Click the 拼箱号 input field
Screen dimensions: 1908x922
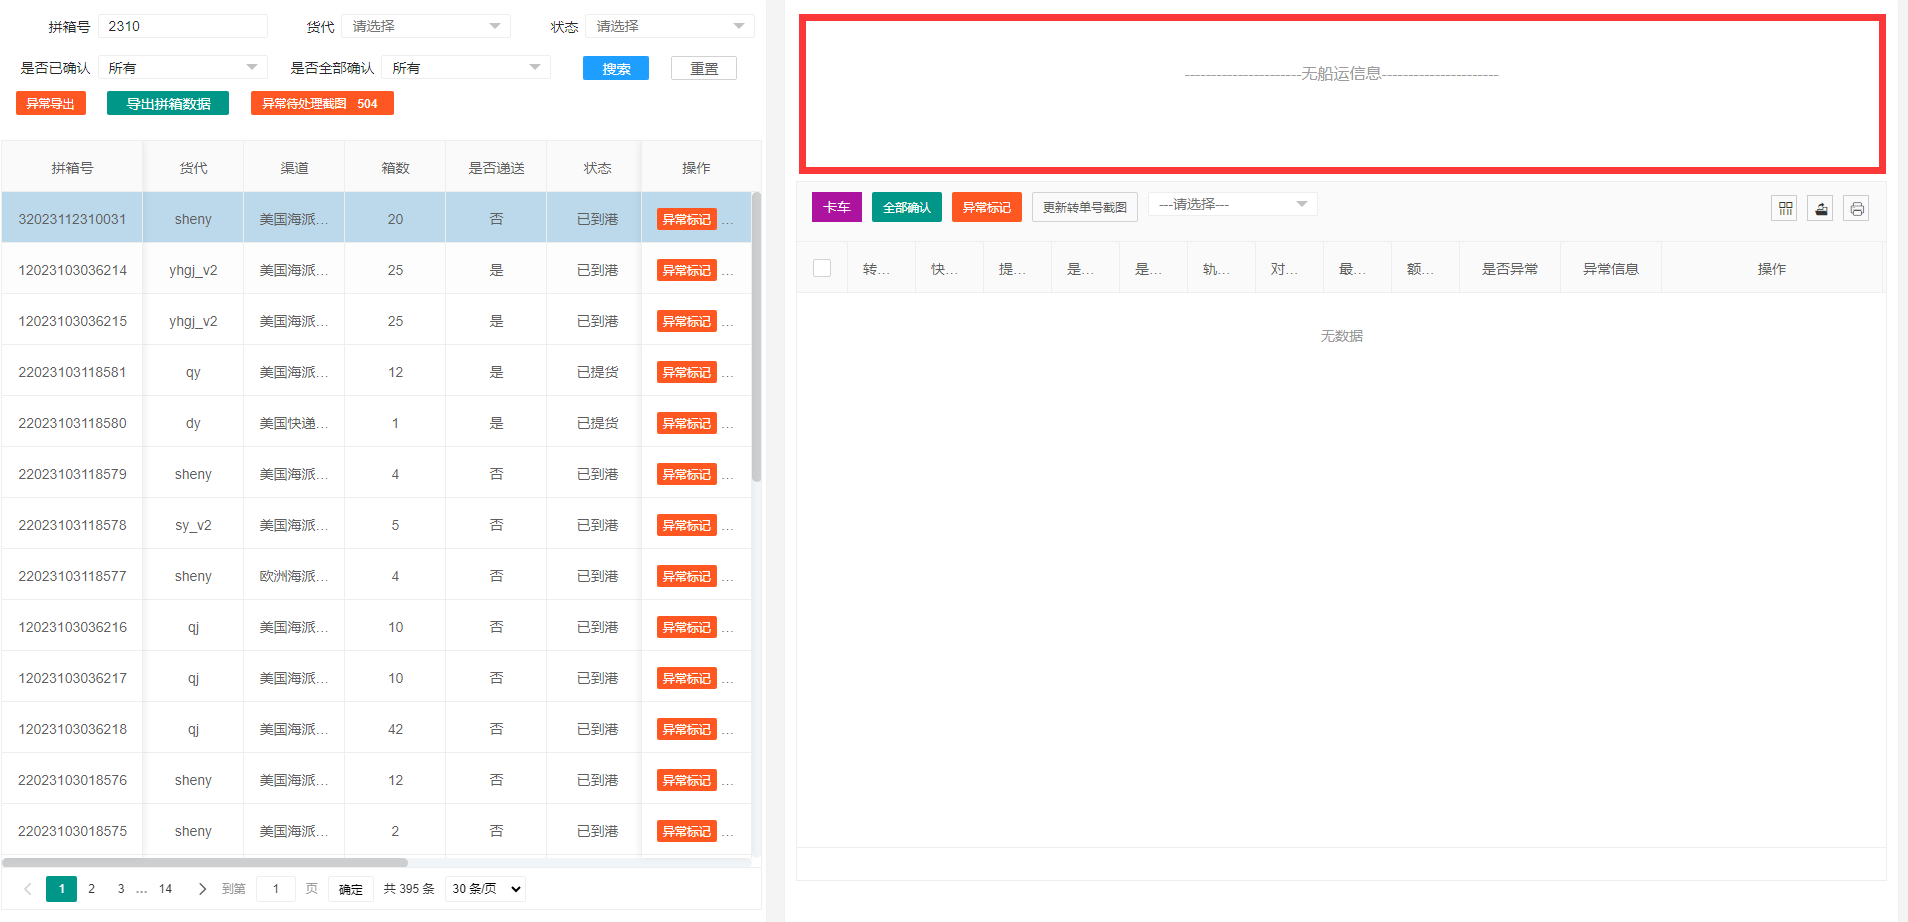(183, 26)
